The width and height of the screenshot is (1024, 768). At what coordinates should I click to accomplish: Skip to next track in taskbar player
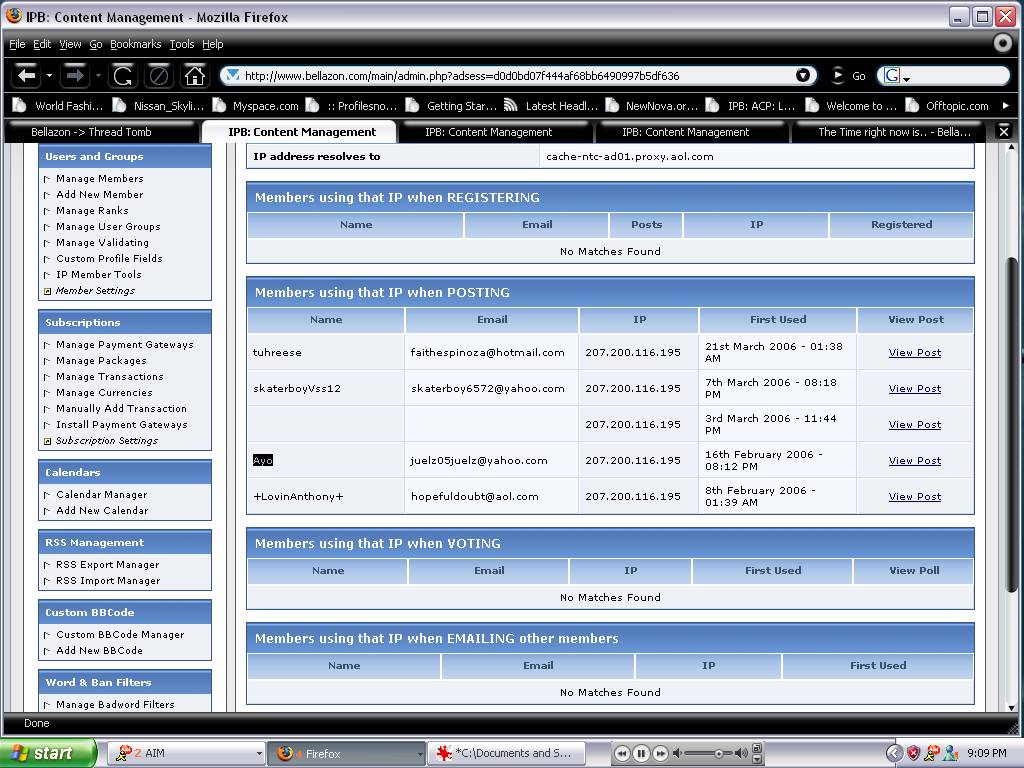(660, 753)
